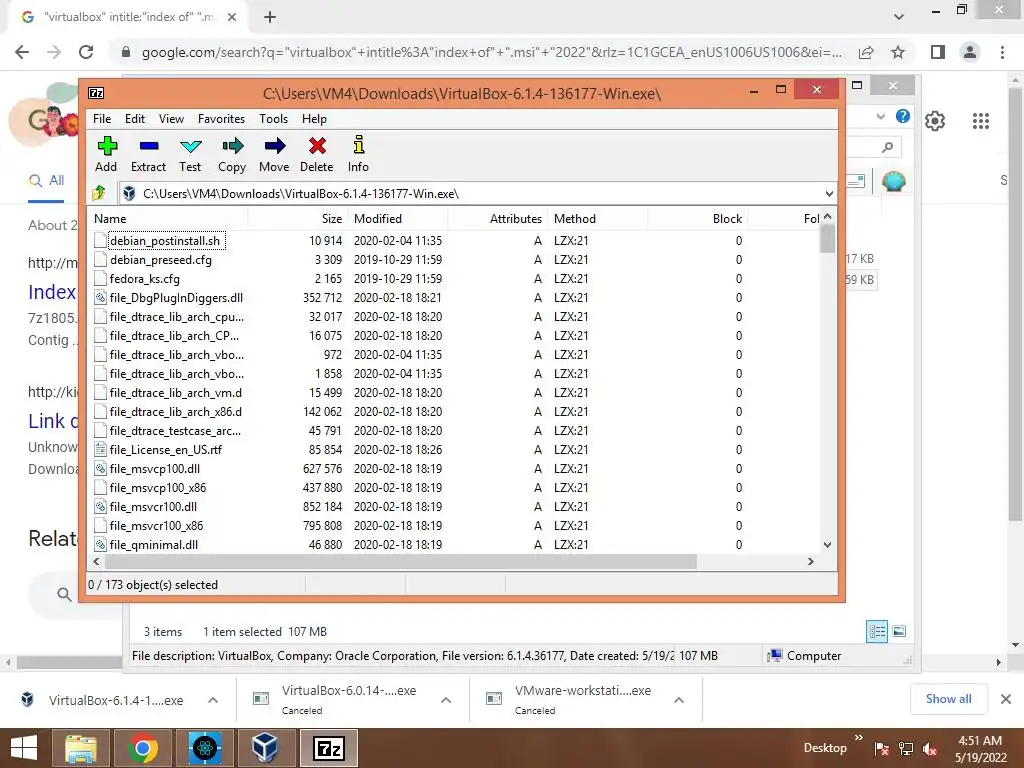Expand VirtualBox-6.0.14 download options chevron

click(x=446, y=700)
